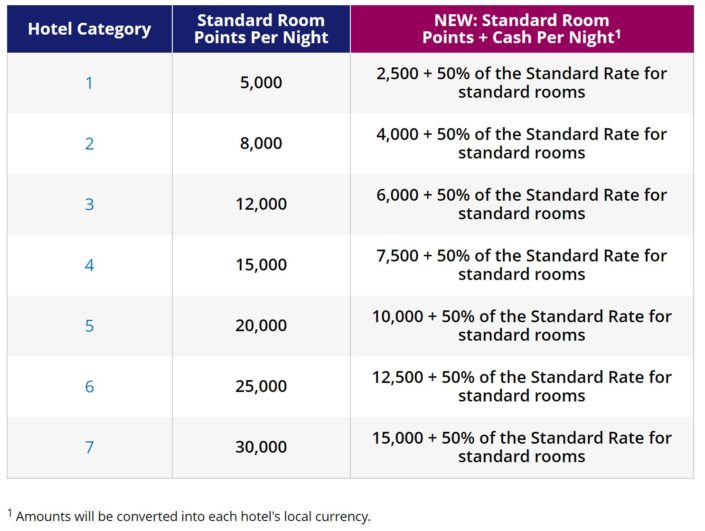Screen dimensions: 705x531
Task: Click the 12,500 + 50% Standard Rate cell
Action: (521, 387)
